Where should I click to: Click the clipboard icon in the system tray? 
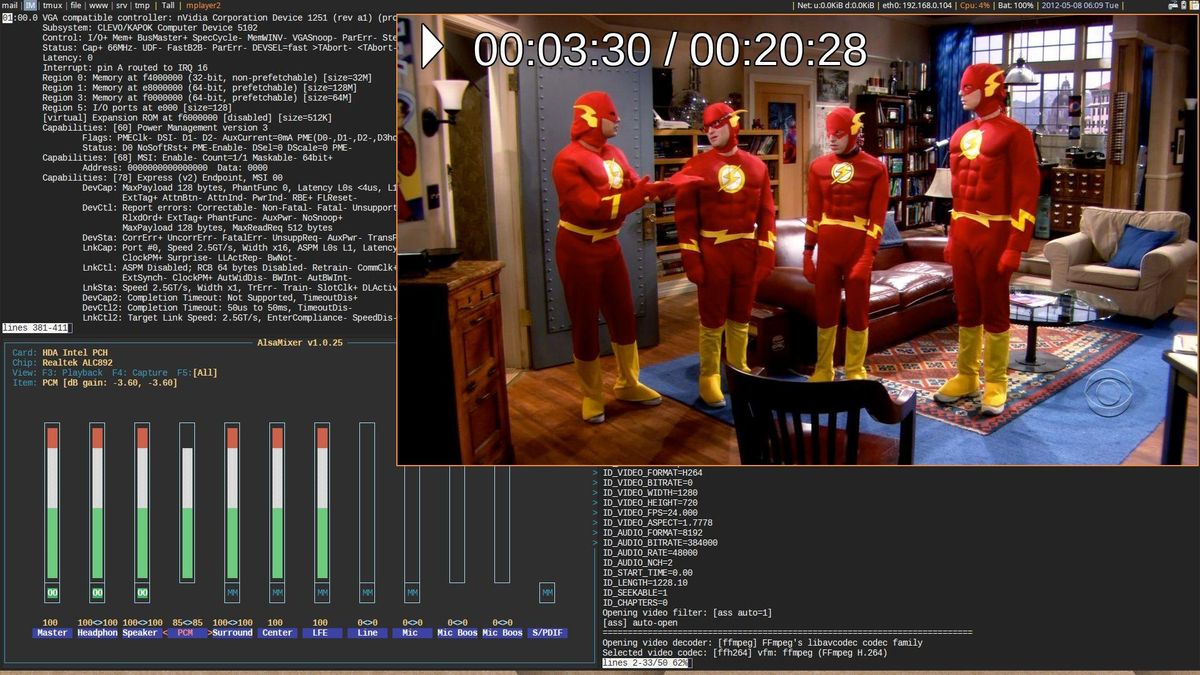[1194, 5]
